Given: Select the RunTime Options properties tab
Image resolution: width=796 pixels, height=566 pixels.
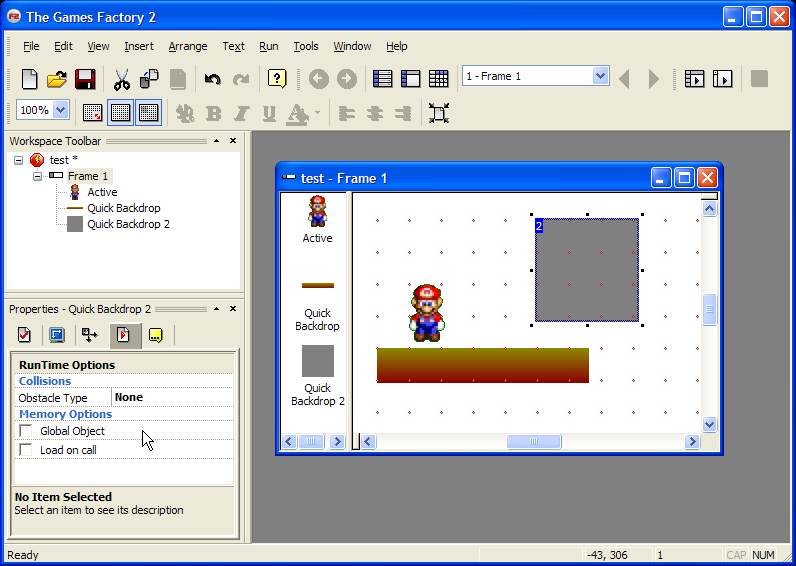Looking at the screenshot, I should click(x=123, y=335).
